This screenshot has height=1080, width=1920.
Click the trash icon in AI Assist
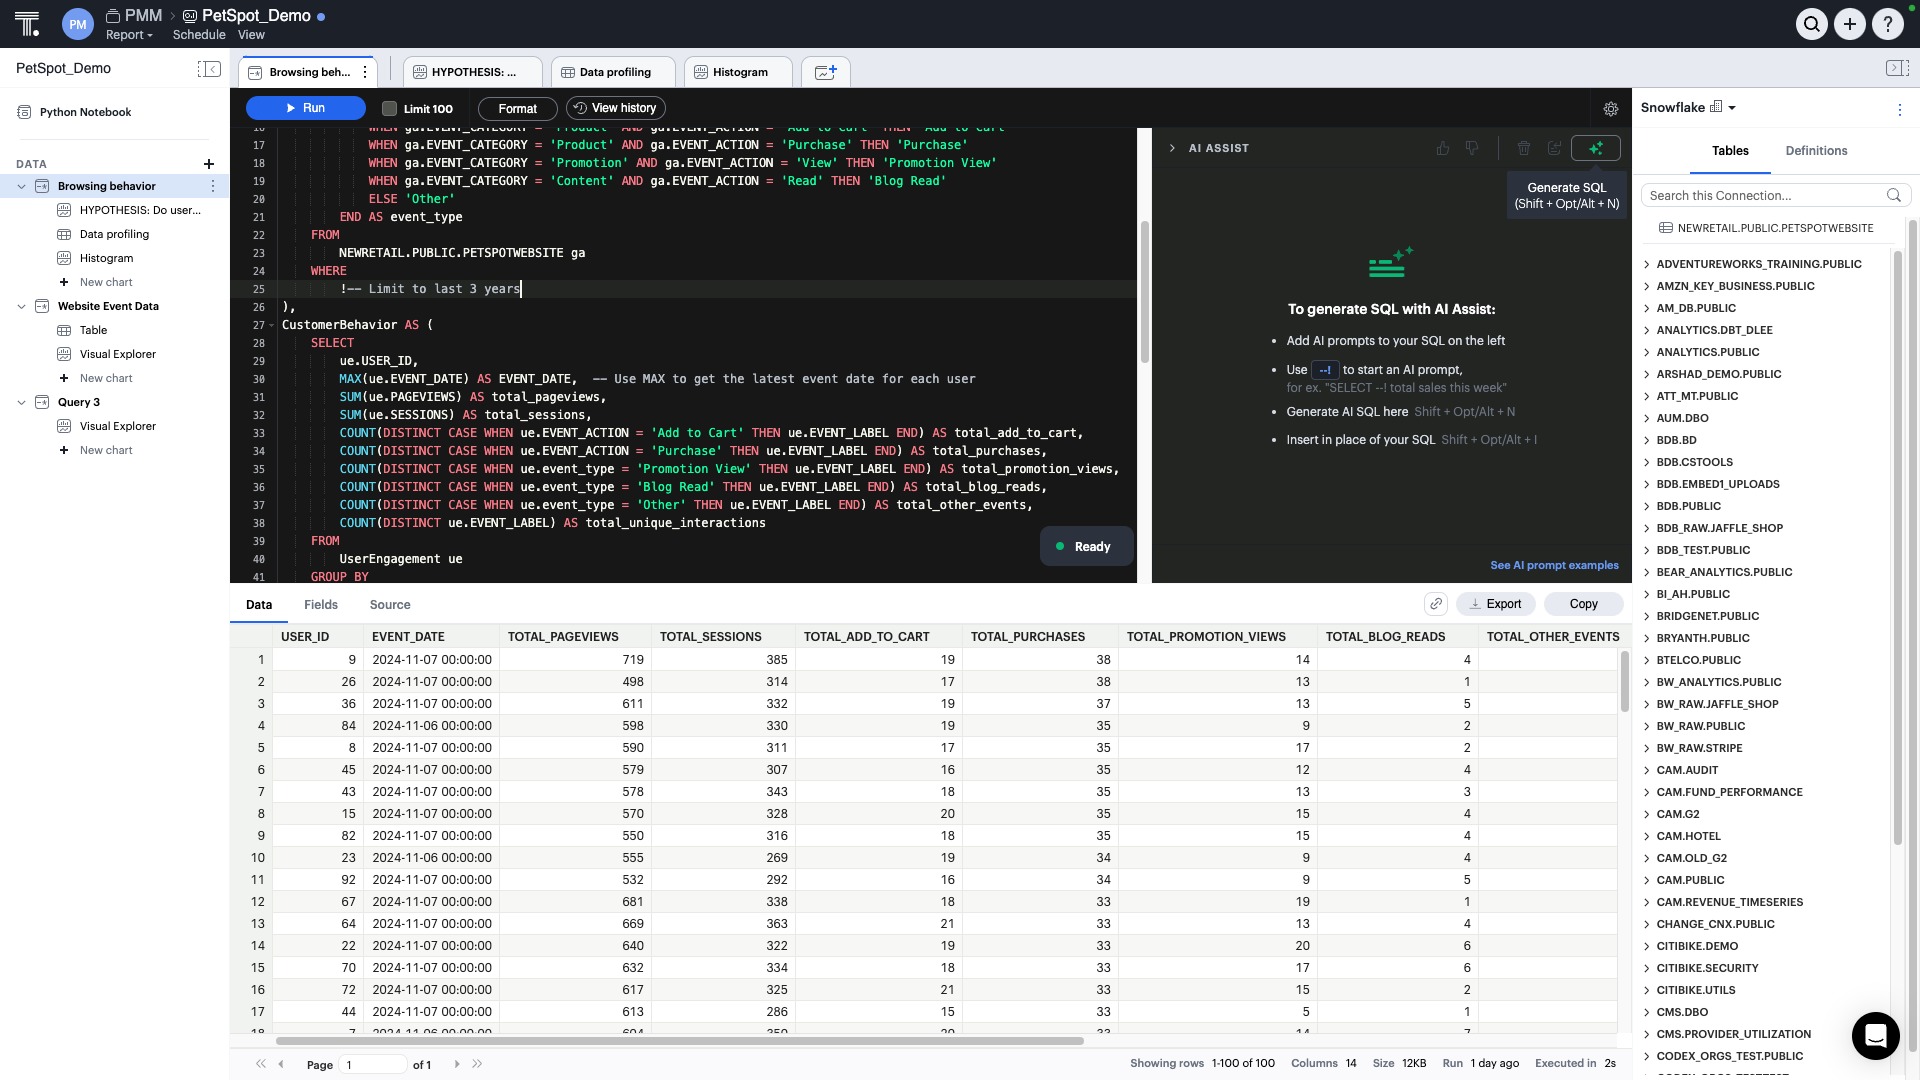(x=1523, y=148)
